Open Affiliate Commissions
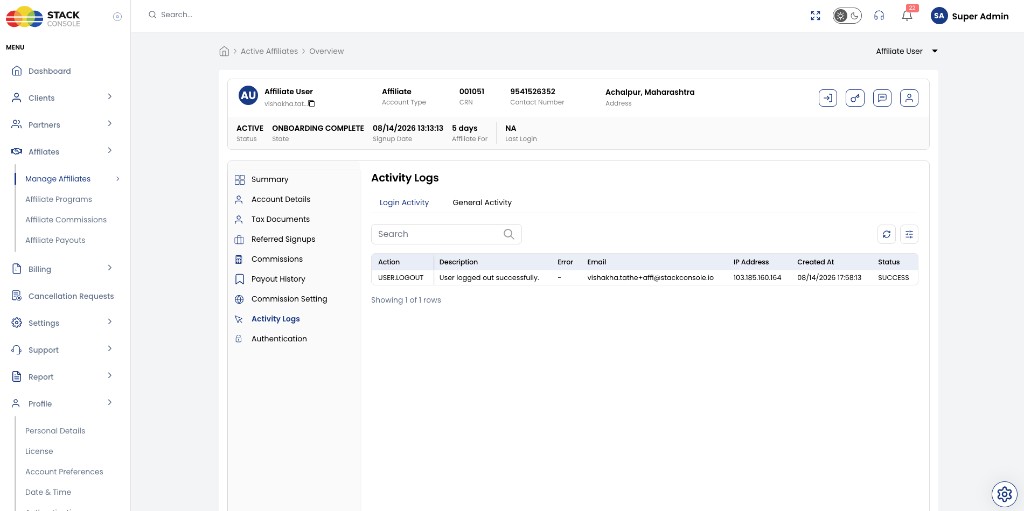Viewport: 1024px width, 511px height. (66, 220)
